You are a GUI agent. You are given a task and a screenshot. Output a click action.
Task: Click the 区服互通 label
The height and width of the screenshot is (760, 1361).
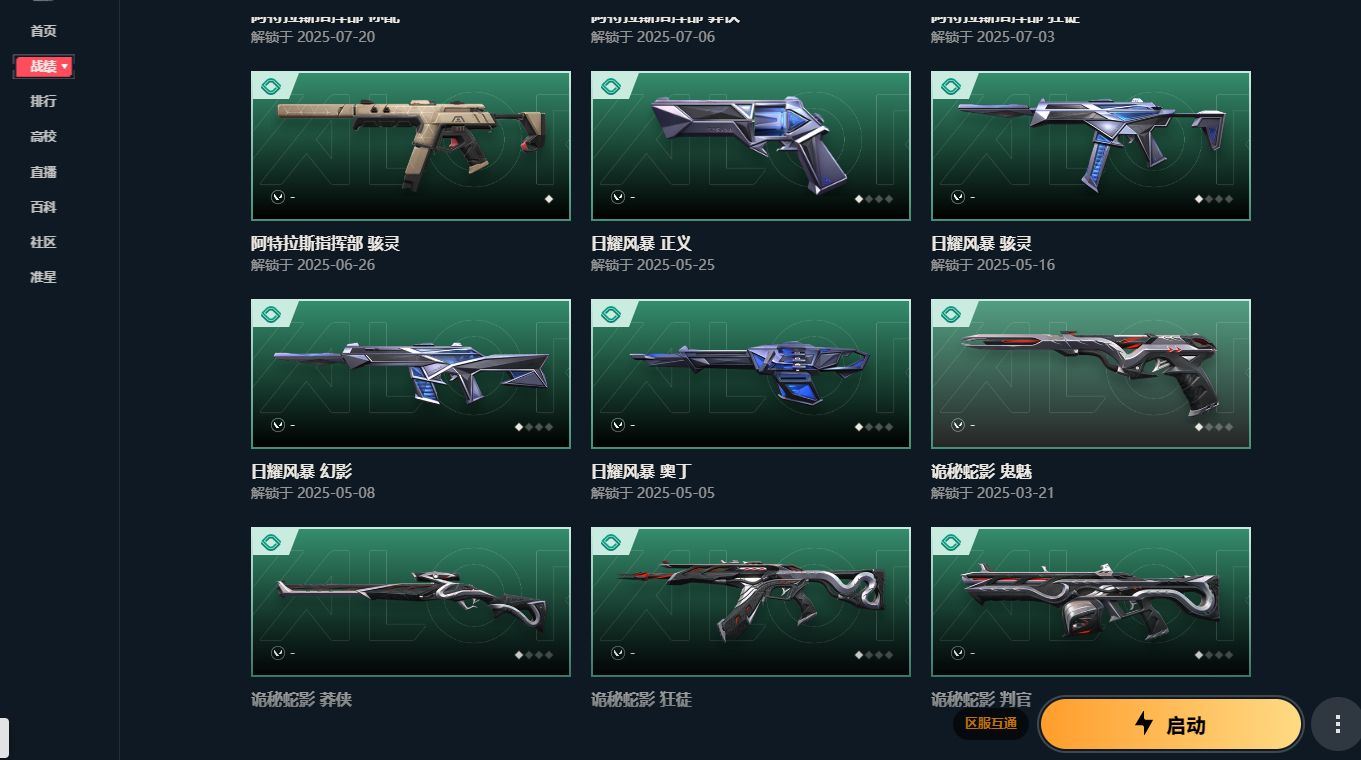pyautogui.click(x=991, y=723)
